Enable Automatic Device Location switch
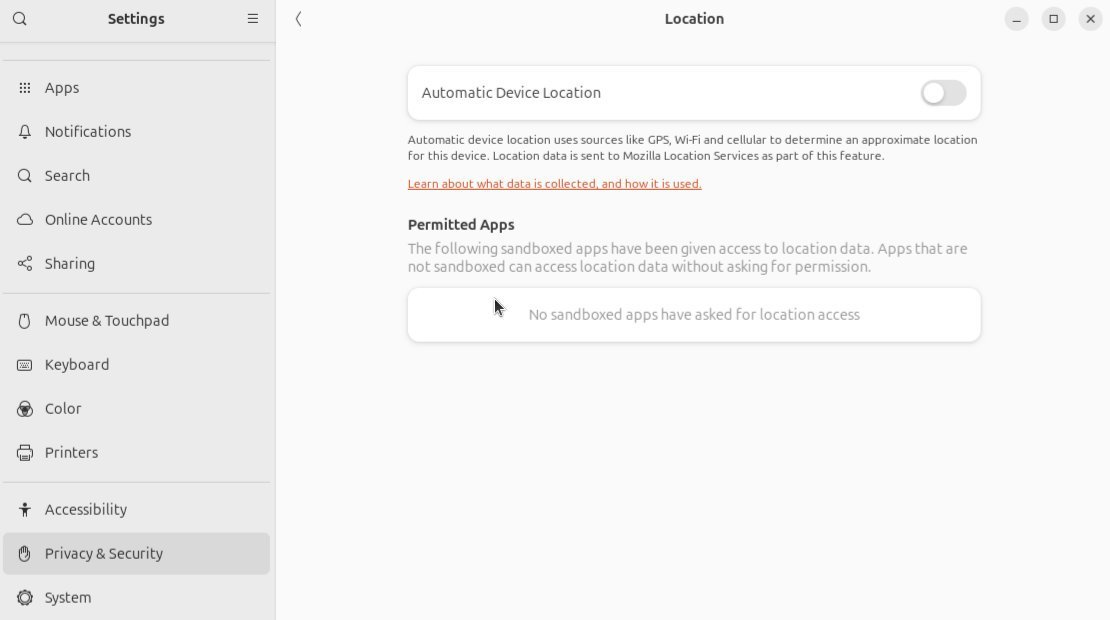Screen dimensions: 1110x620 [943, 93]
